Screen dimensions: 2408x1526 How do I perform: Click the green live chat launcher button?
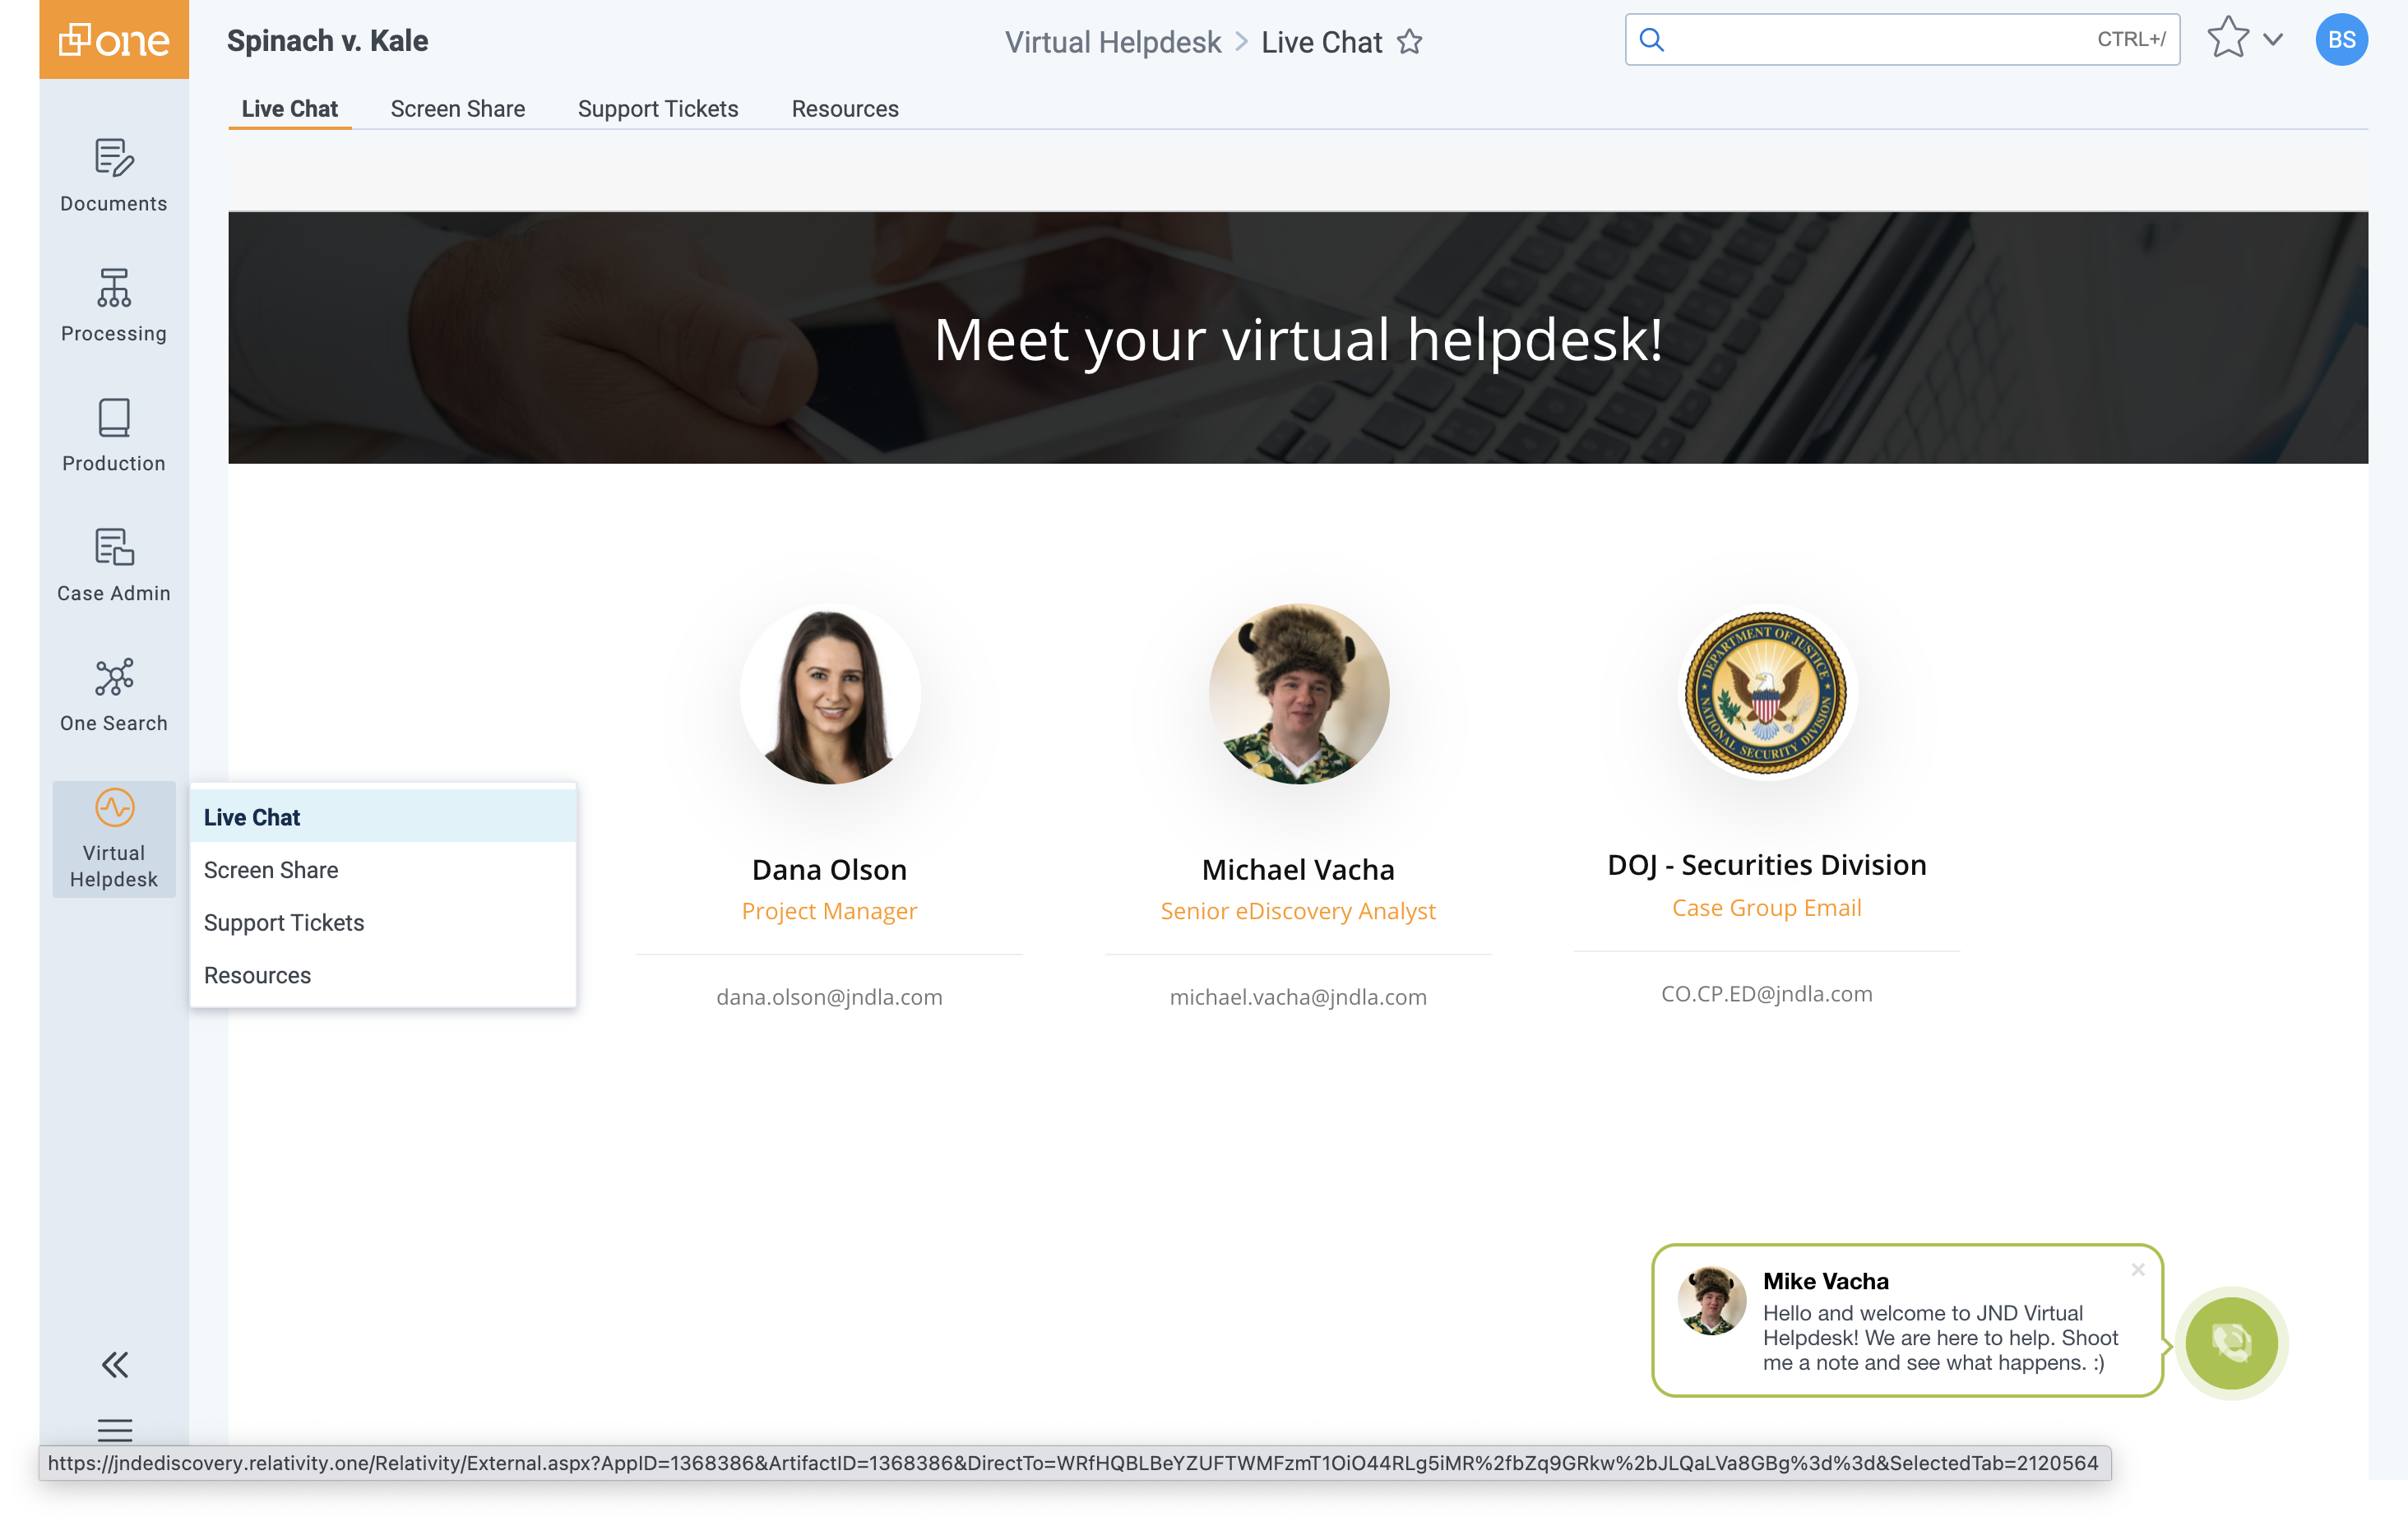(2230, 1342)
